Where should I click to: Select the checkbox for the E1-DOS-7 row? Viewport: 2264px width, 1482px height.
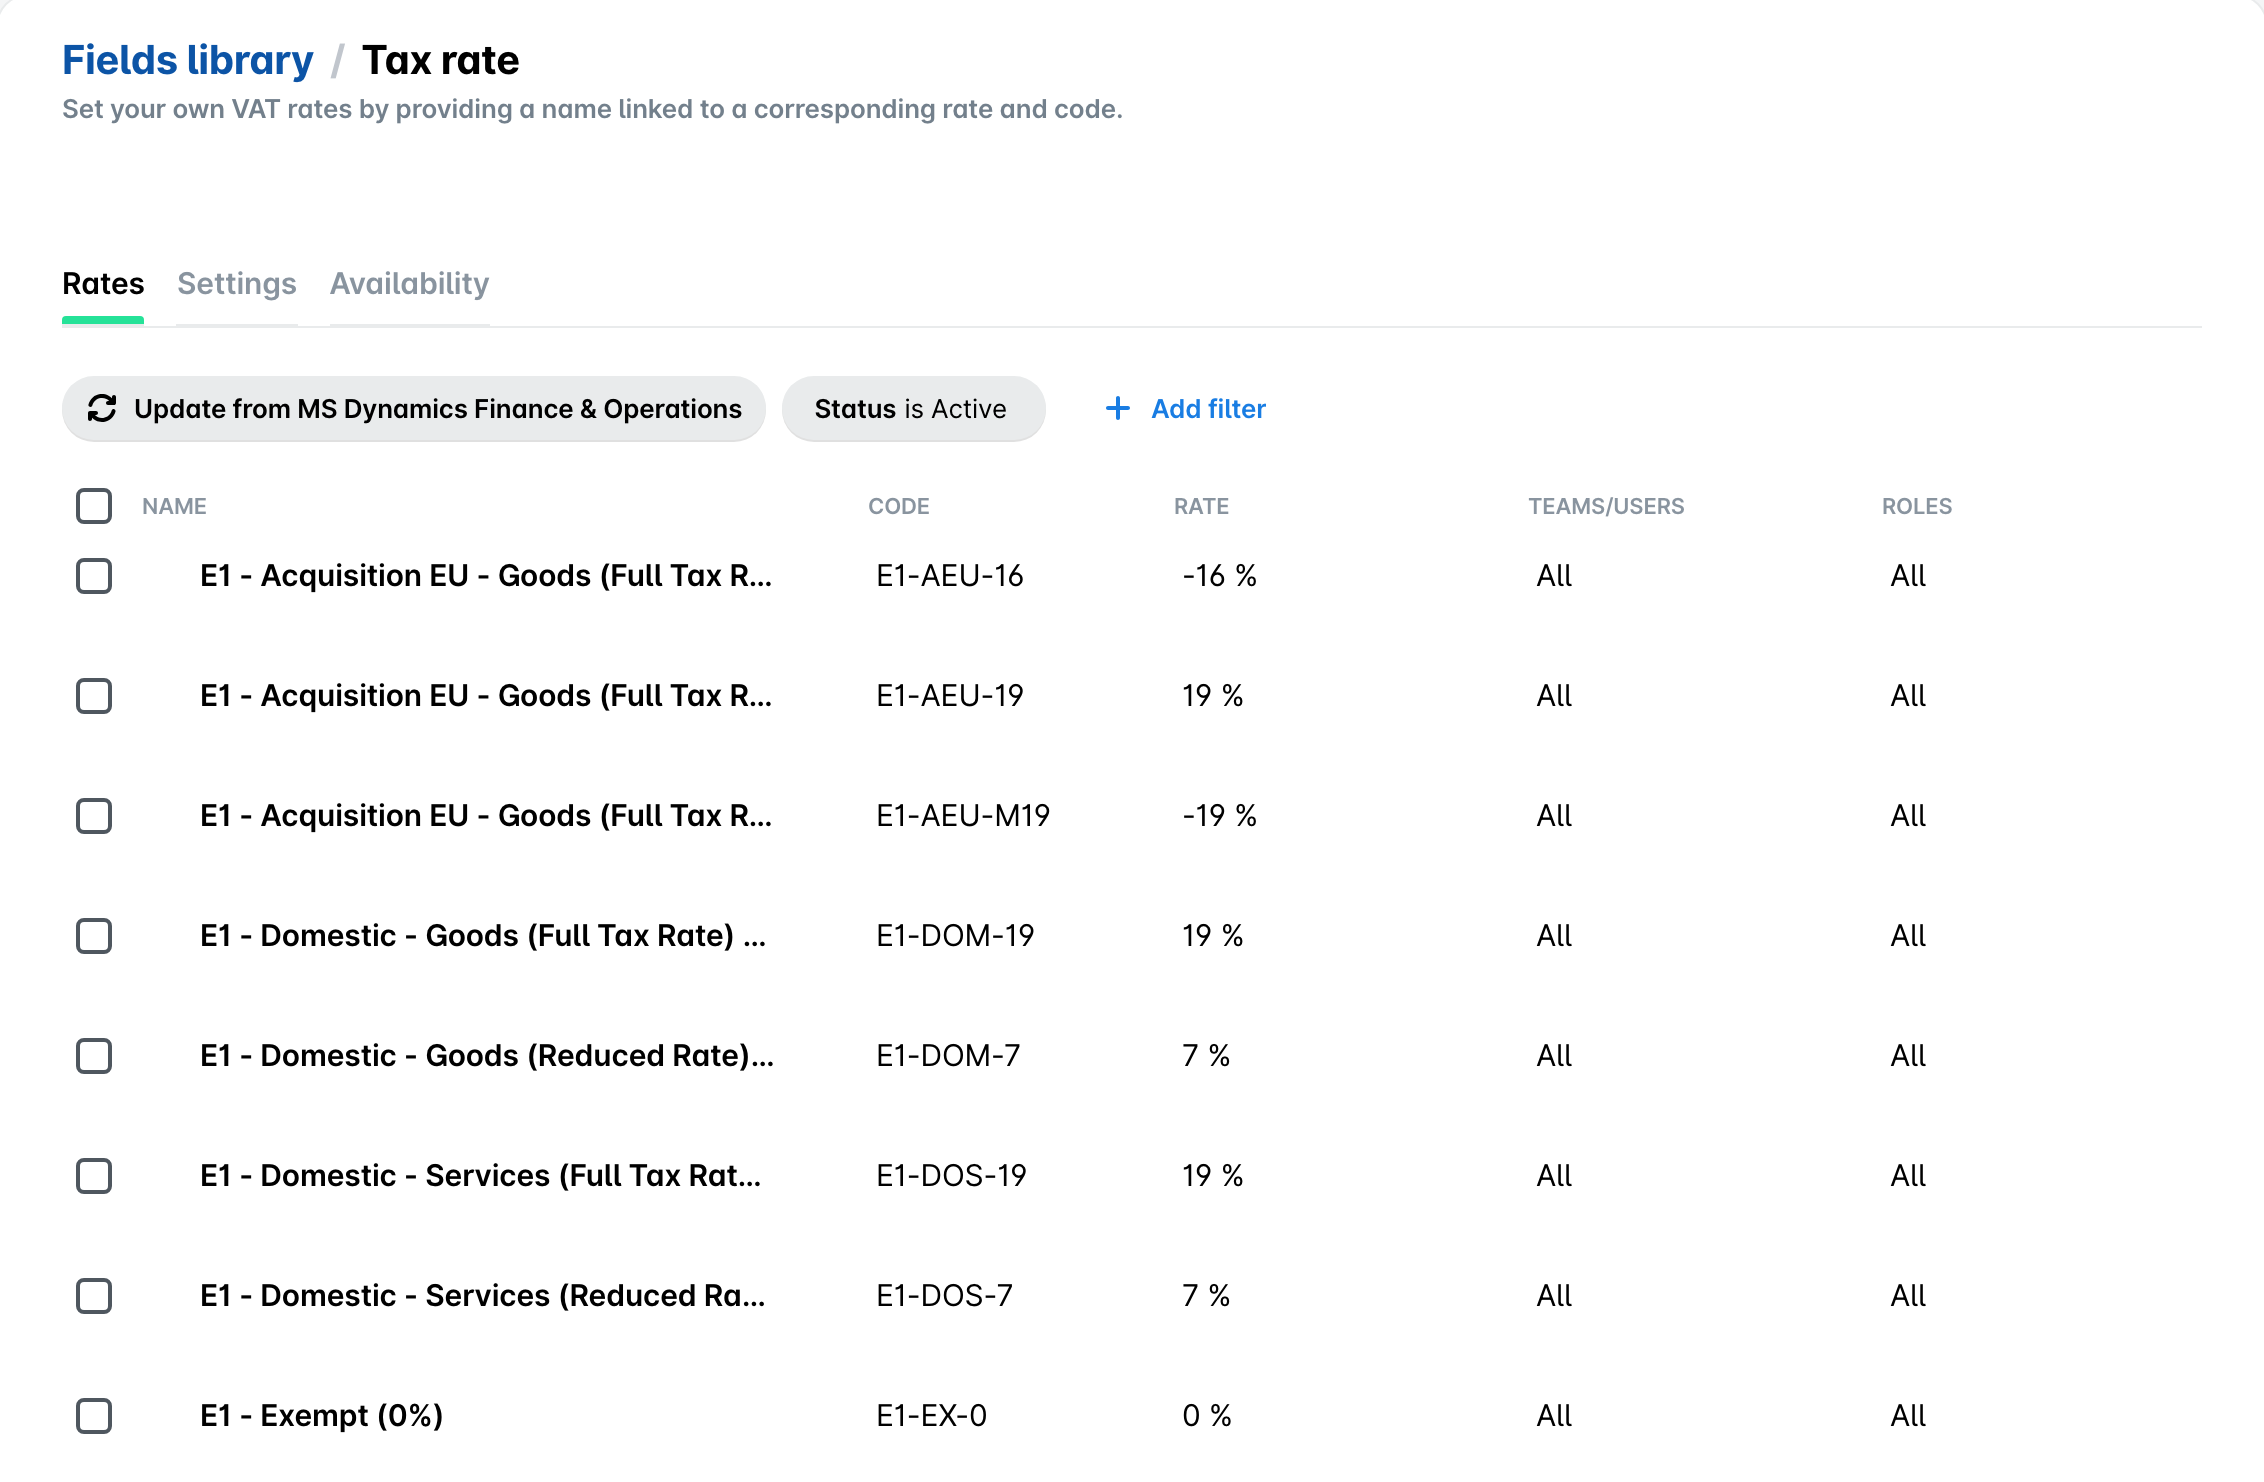pyautogui.click(x=94, y=1296)
